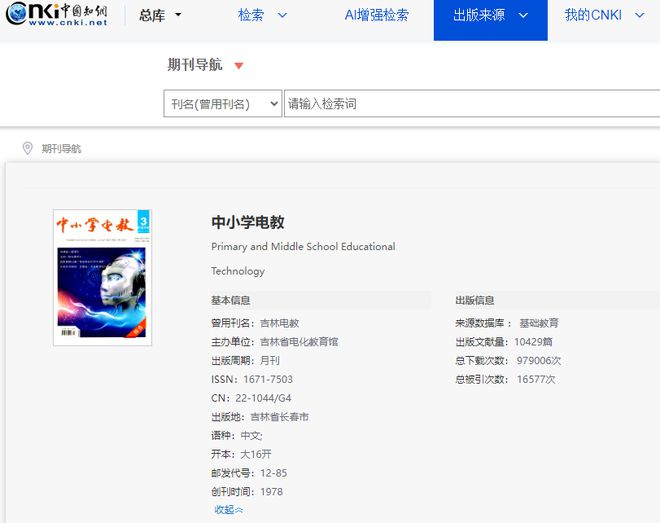Click the CN value 22-1044/G4
Viewport: 660px width, 523px height.
click(x=263, y=398)
